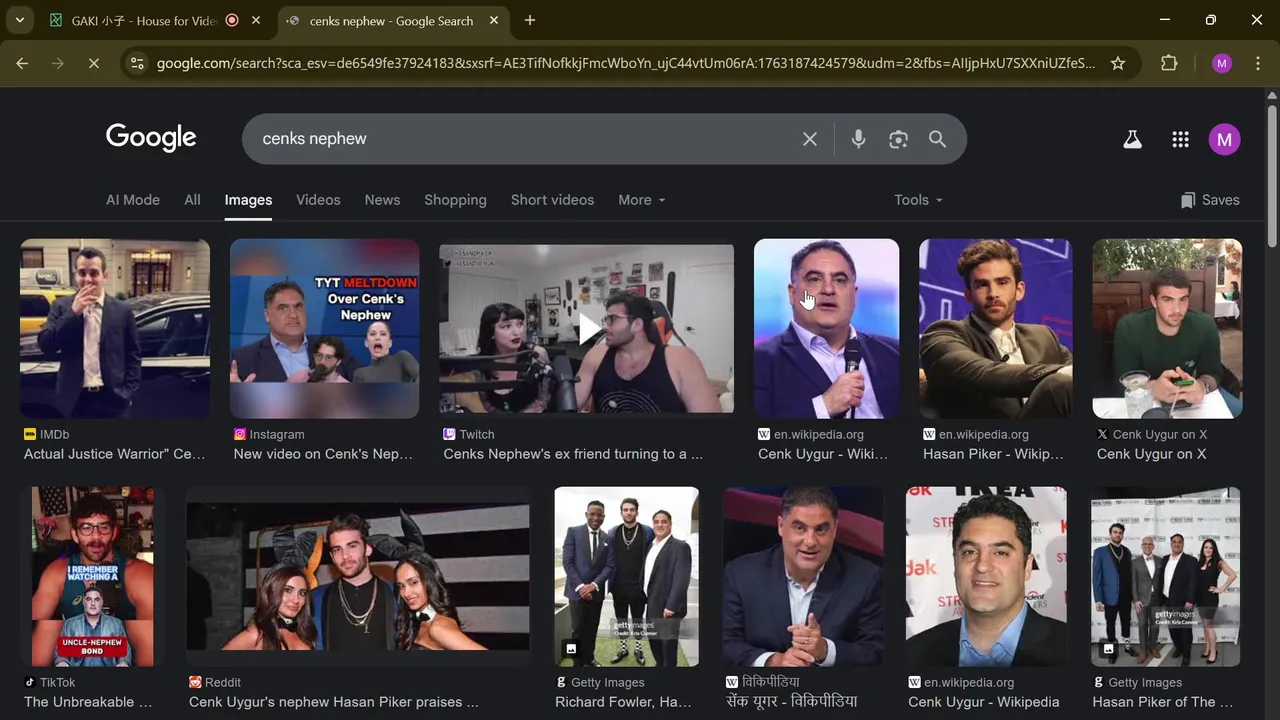Open the Cenk Uygur on X image
This screenshot has height=720, width=1280.
click(x=1167, y=328)
